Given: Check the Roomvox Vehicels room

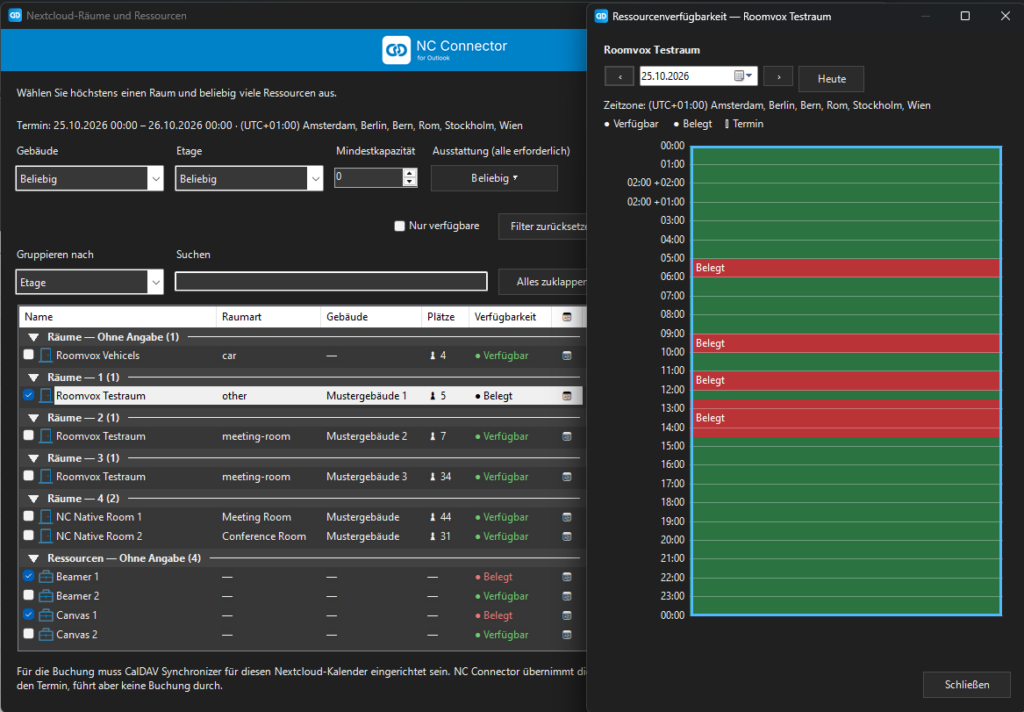Looking at the screenshot, I should pos(28,355).
